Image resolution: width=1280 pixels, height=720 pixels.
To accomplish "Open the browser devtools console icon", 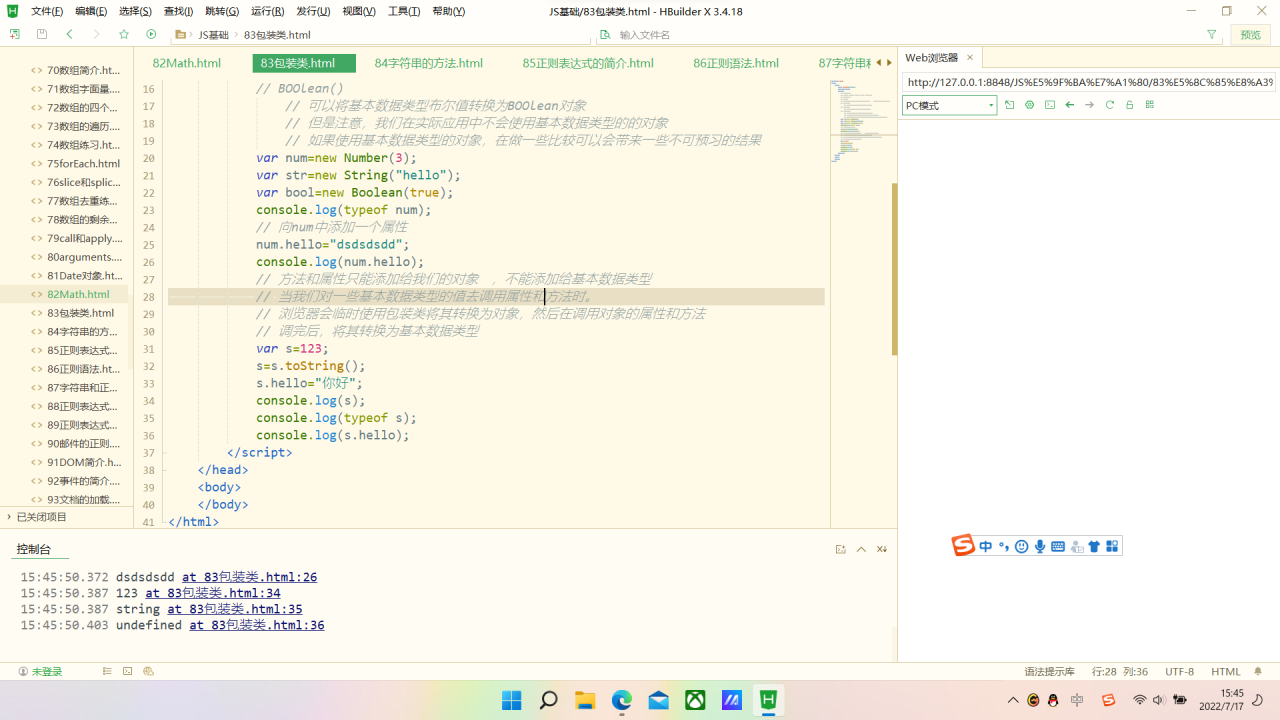I will pyautogui.click(x=1050, y=105).
